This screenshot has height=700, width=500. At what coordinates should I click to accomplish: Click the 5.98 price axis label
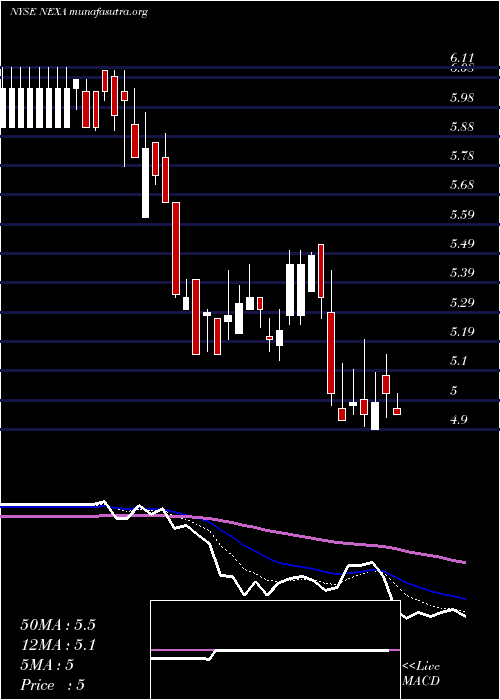pos(462,98)
